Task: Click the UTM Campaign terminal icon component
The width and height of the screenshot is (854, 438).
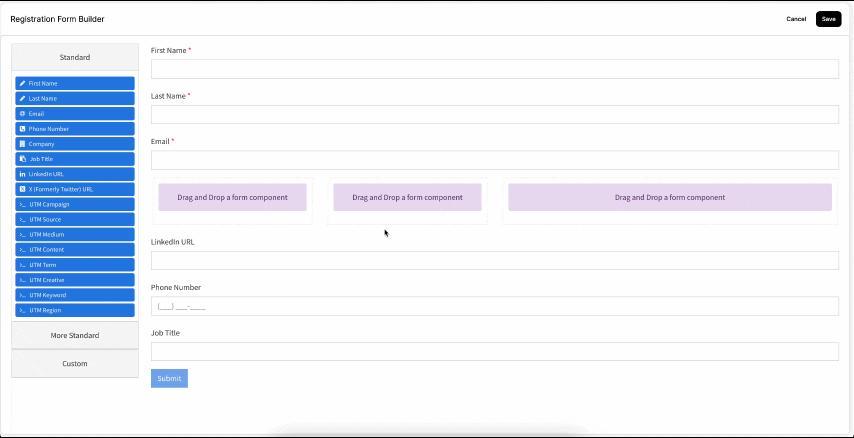Action: [74, 204]
